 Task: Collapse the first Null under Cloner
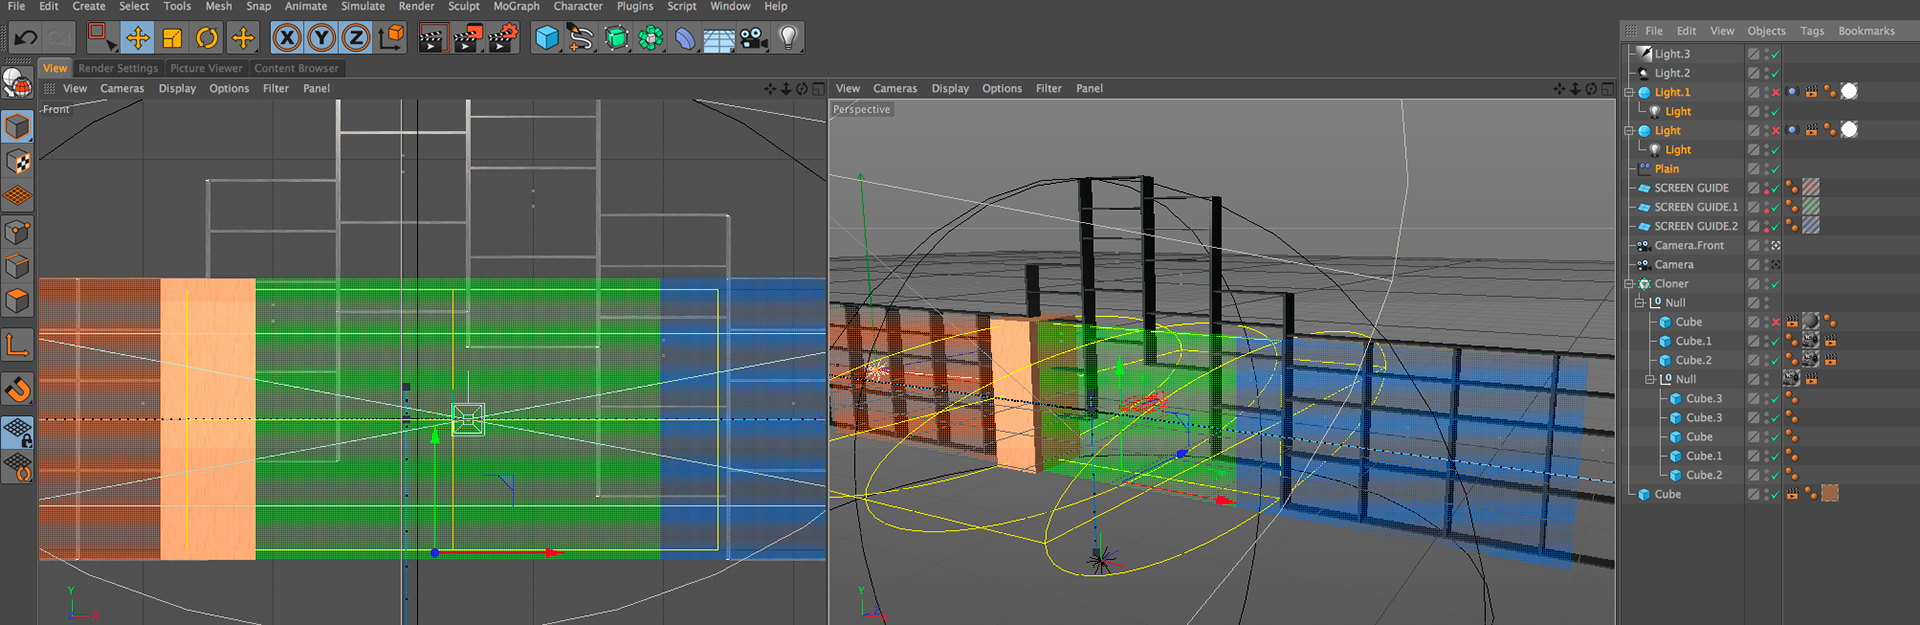pos(1640,303)
